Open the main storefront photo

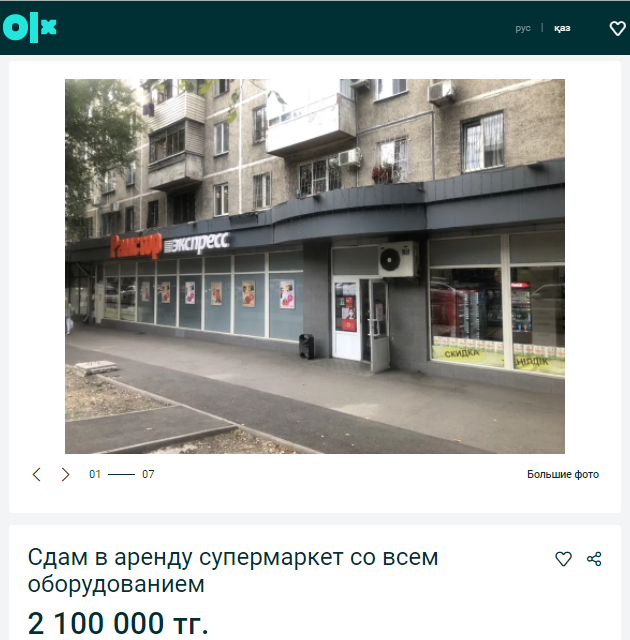pyautogui.click(x=315, y=266)
